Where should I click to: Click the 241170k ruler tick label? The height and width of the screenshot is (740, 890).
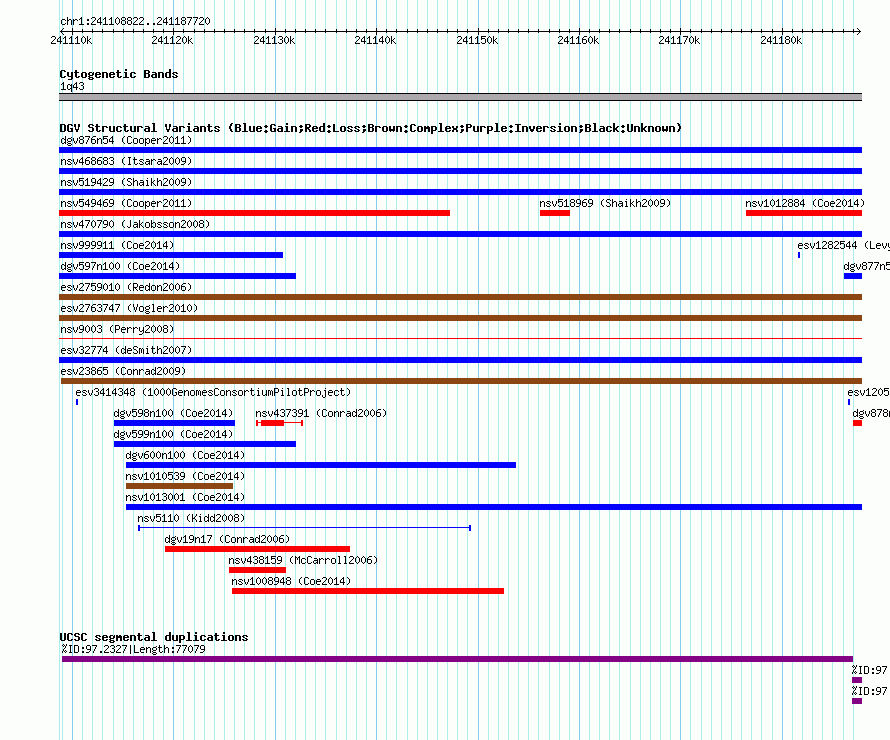click(679, 40)
